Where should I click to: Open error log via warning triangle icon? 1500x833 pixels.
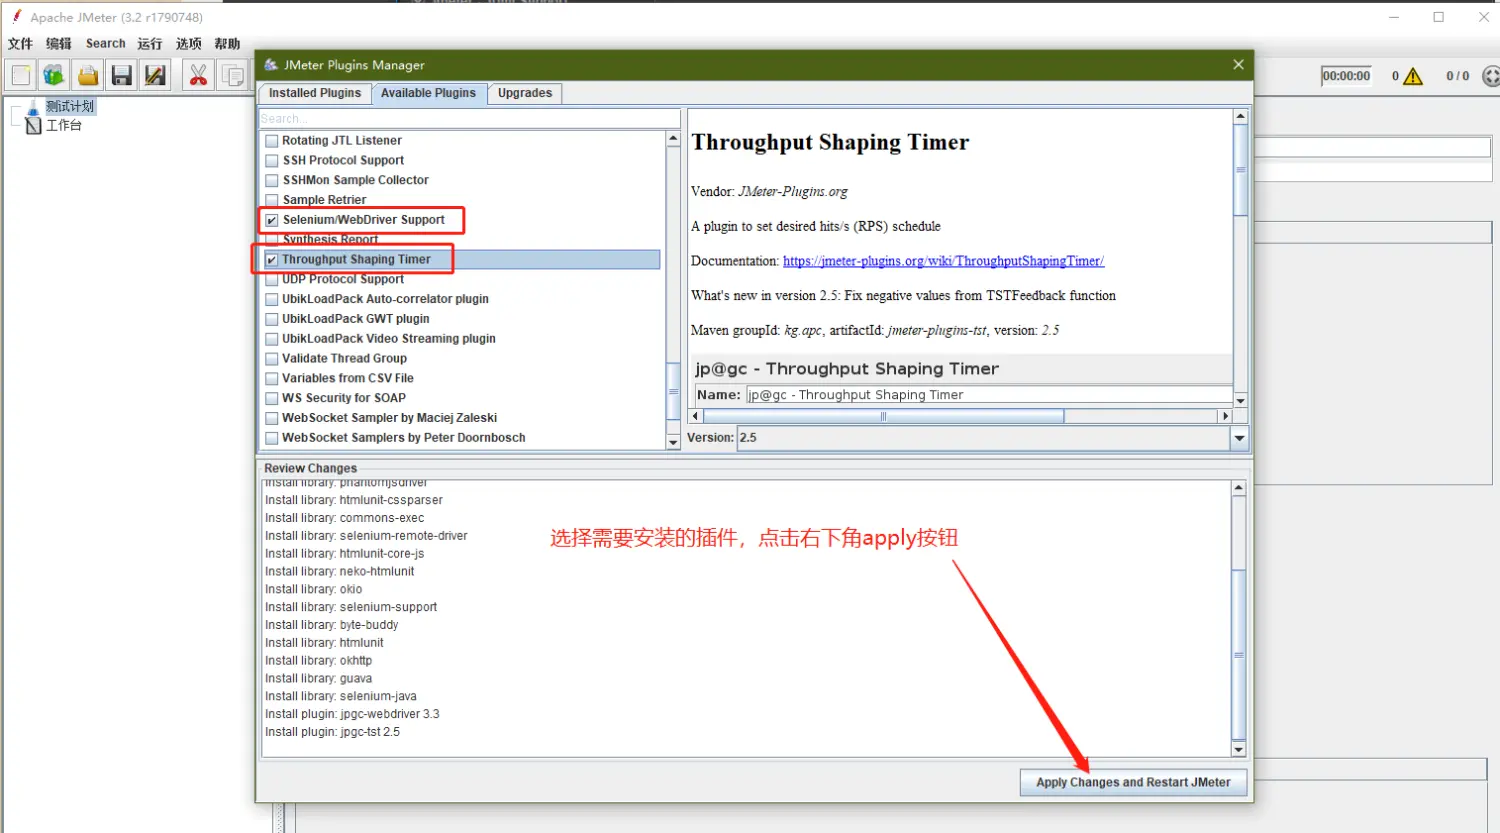1411,74
